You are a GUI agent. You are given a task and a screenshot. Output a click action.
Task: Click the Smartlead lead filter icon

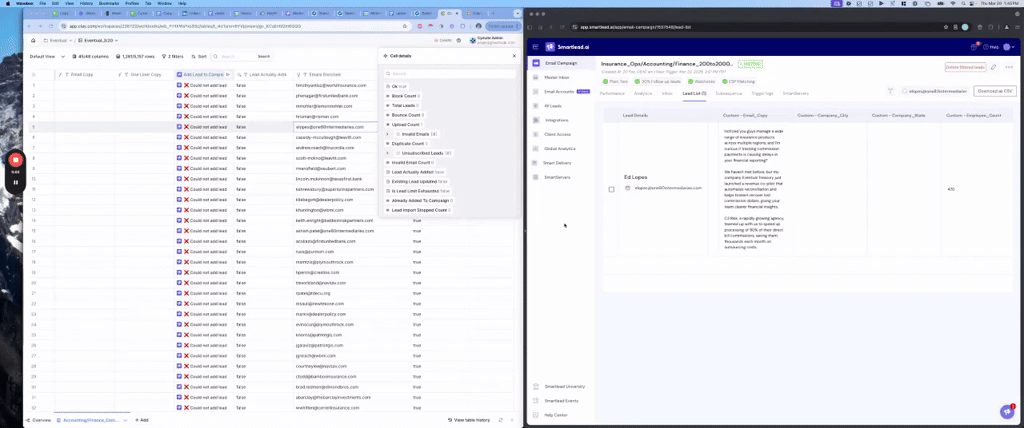click(x=890, y=92)
